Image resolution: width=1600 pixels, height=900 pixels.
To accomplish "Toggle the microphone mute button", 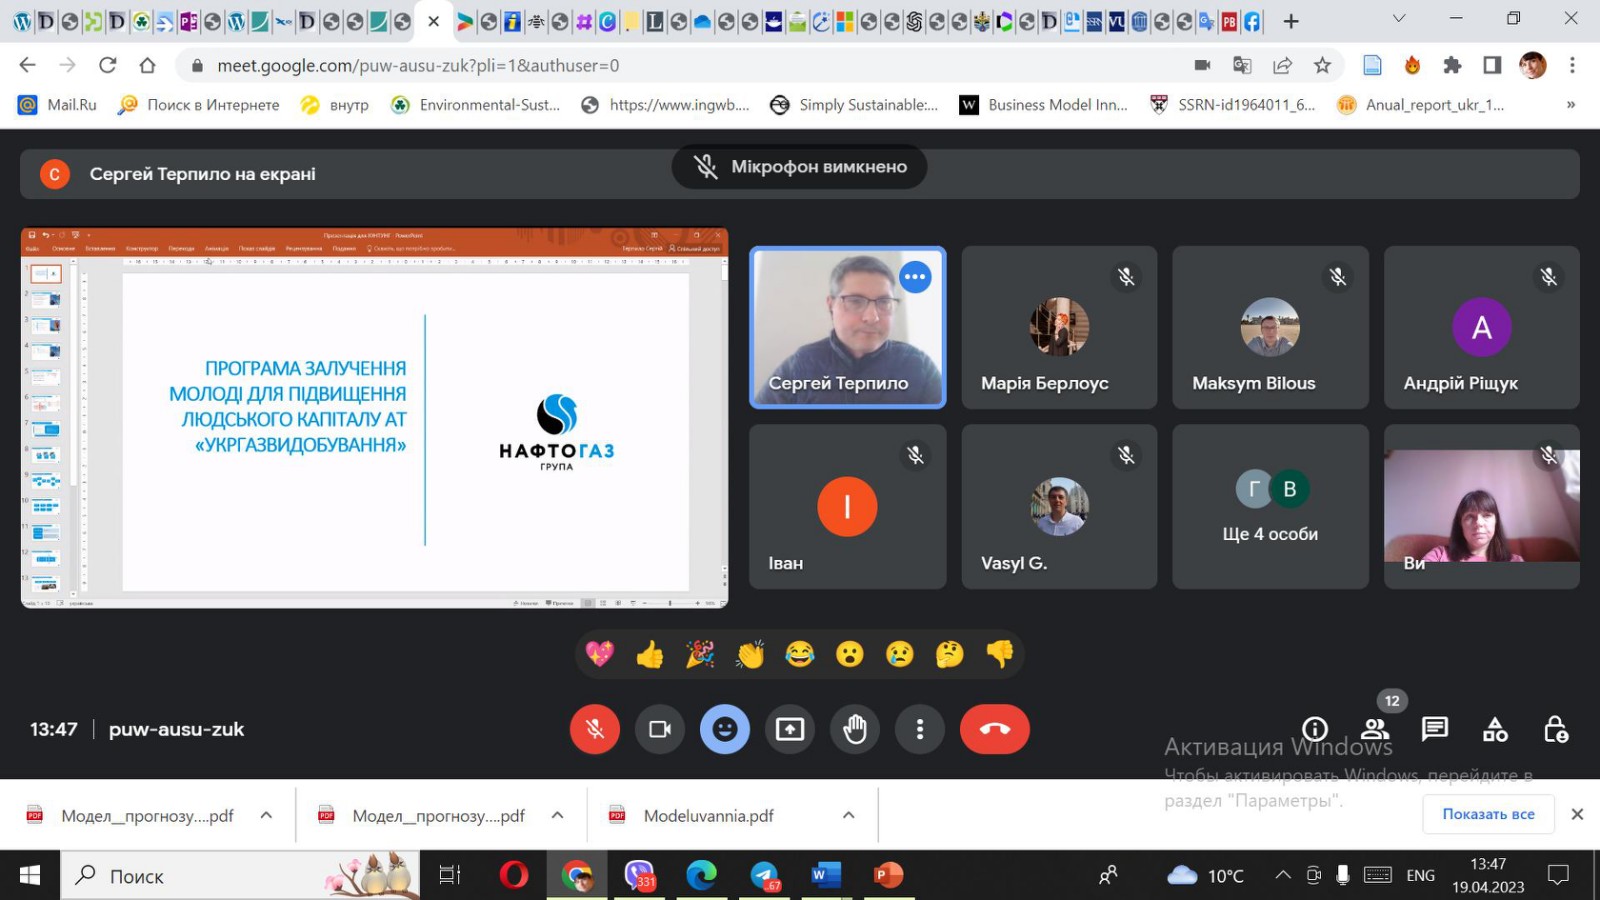I will [595, 729].
